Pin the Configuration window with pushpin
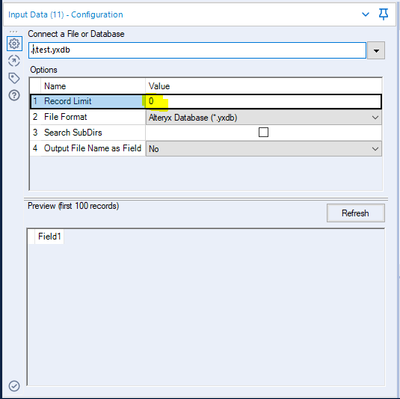Viewport: 400px width, 399px height. point(383,14)
